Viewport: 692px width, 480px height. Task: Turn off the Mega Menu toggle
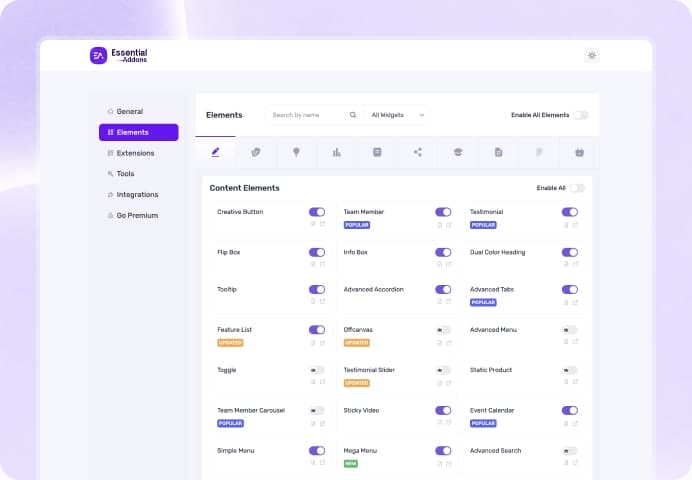(443, 451)
